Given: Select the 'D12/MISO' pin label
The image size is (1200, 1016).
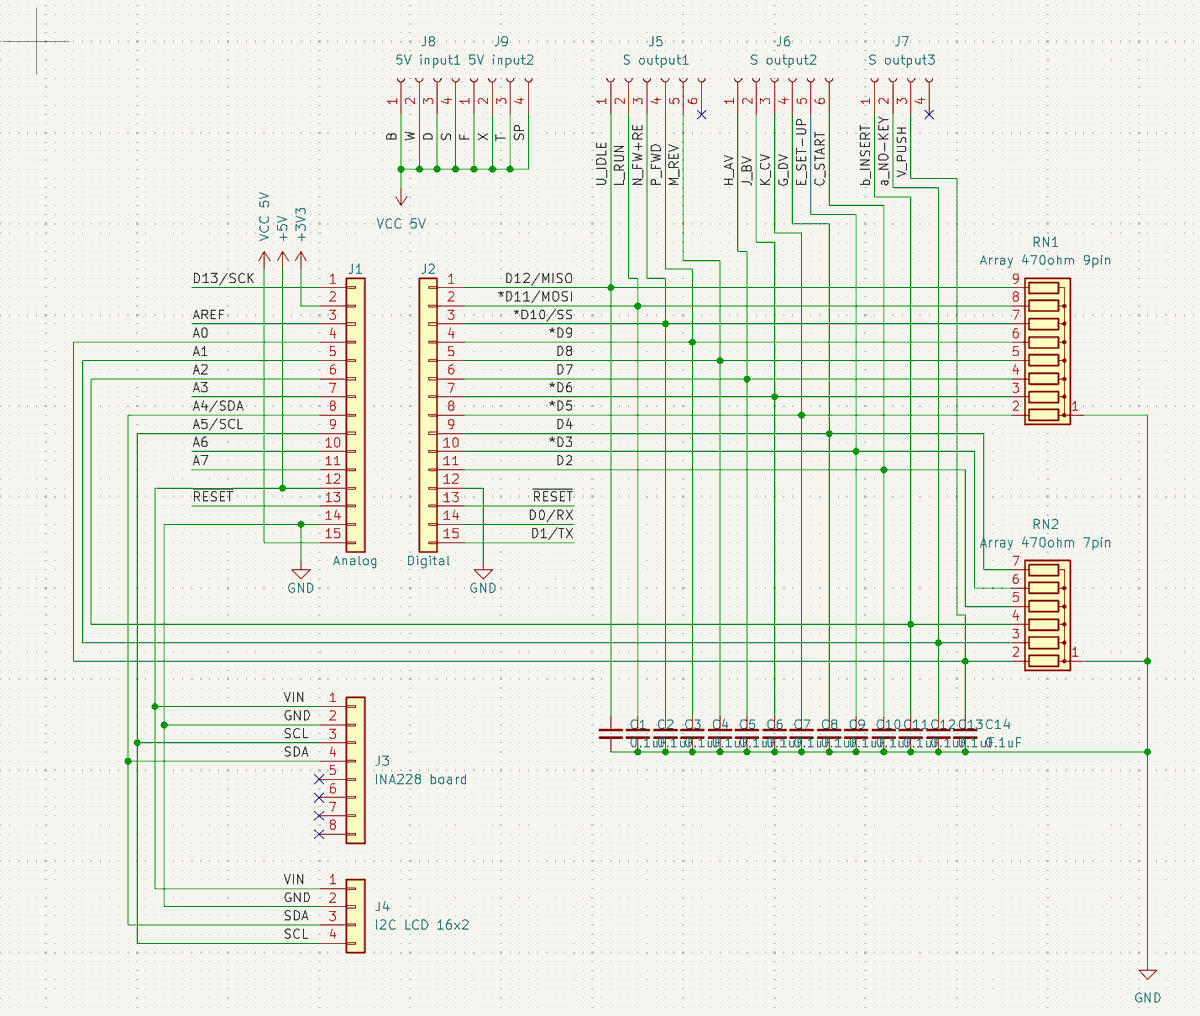Looking at the screenshot, I should click(539, 279).
